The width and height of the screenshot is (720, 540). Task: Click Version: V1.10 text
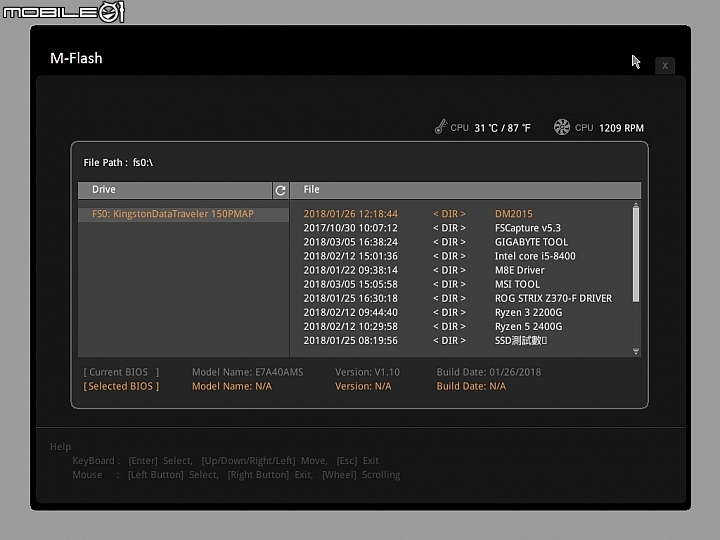coord(367,372)
